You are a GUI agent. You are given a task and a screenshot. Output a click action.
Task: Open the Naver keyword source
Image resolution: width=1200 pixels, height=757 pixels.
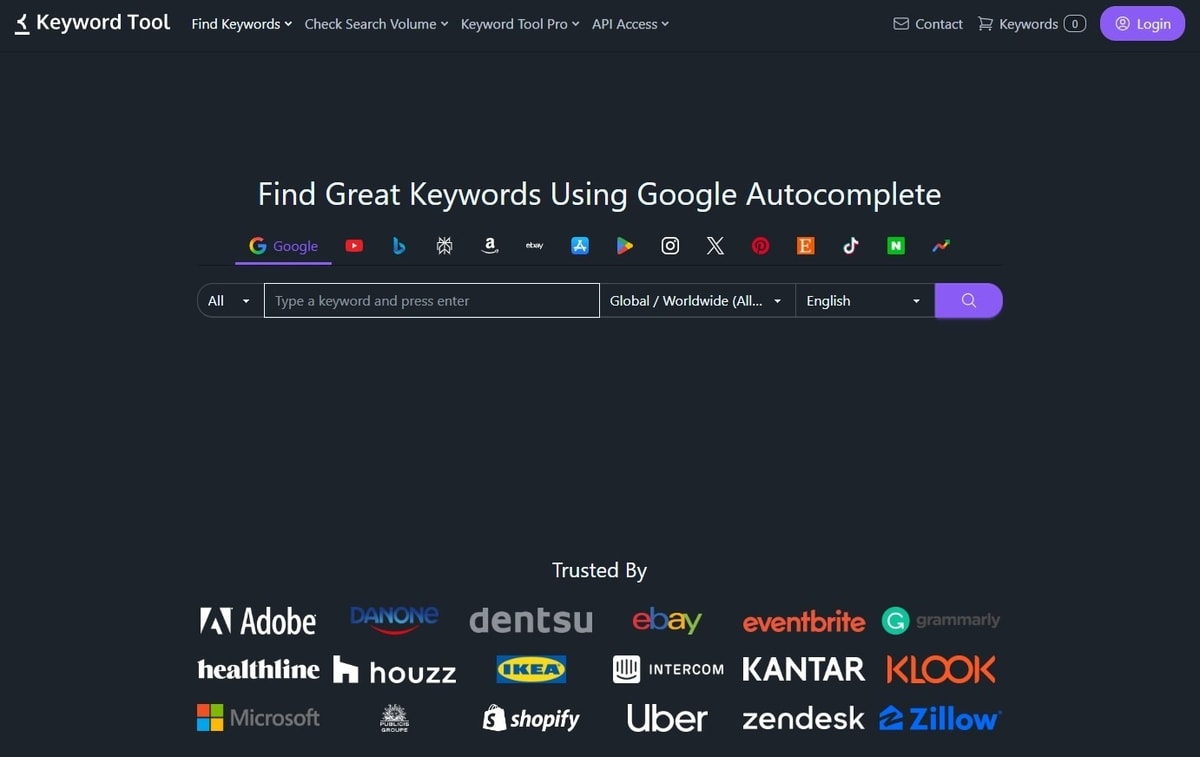895,245
